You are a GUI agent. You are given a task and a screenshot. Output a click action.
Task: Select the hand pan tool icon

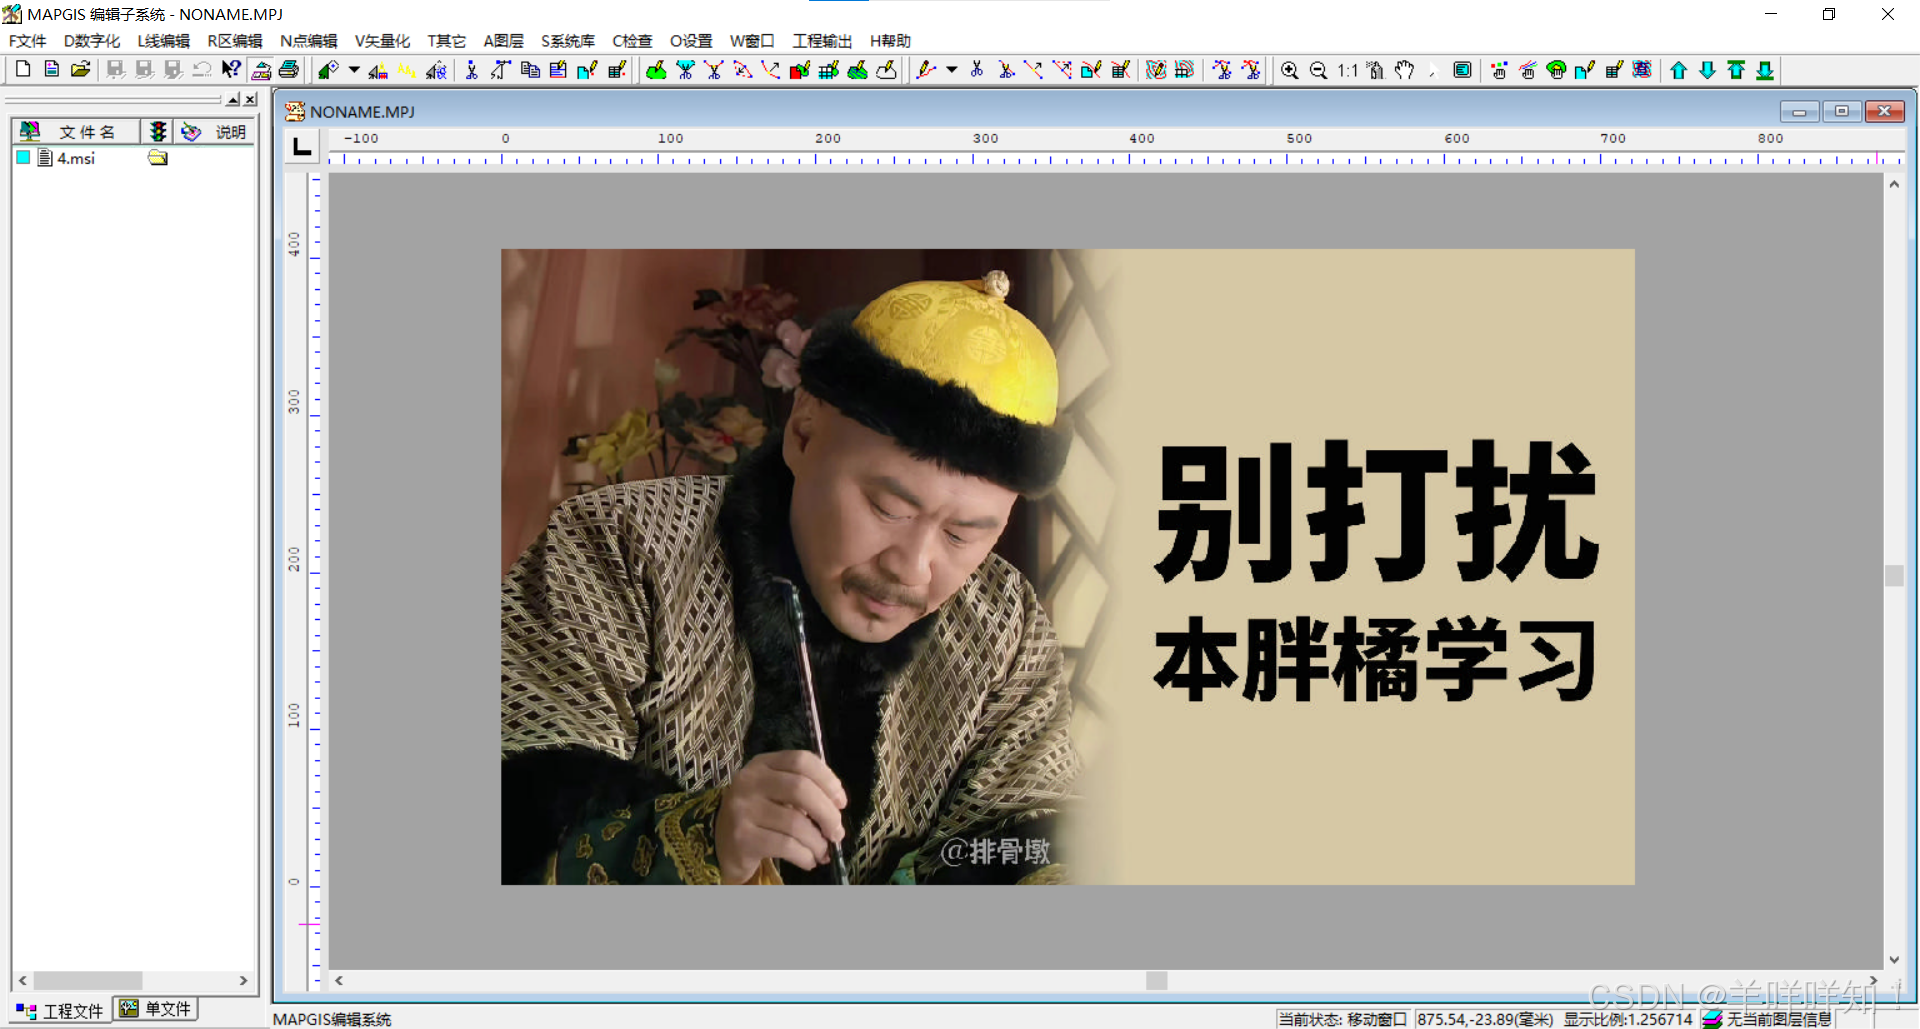(x=1405, y=69)
